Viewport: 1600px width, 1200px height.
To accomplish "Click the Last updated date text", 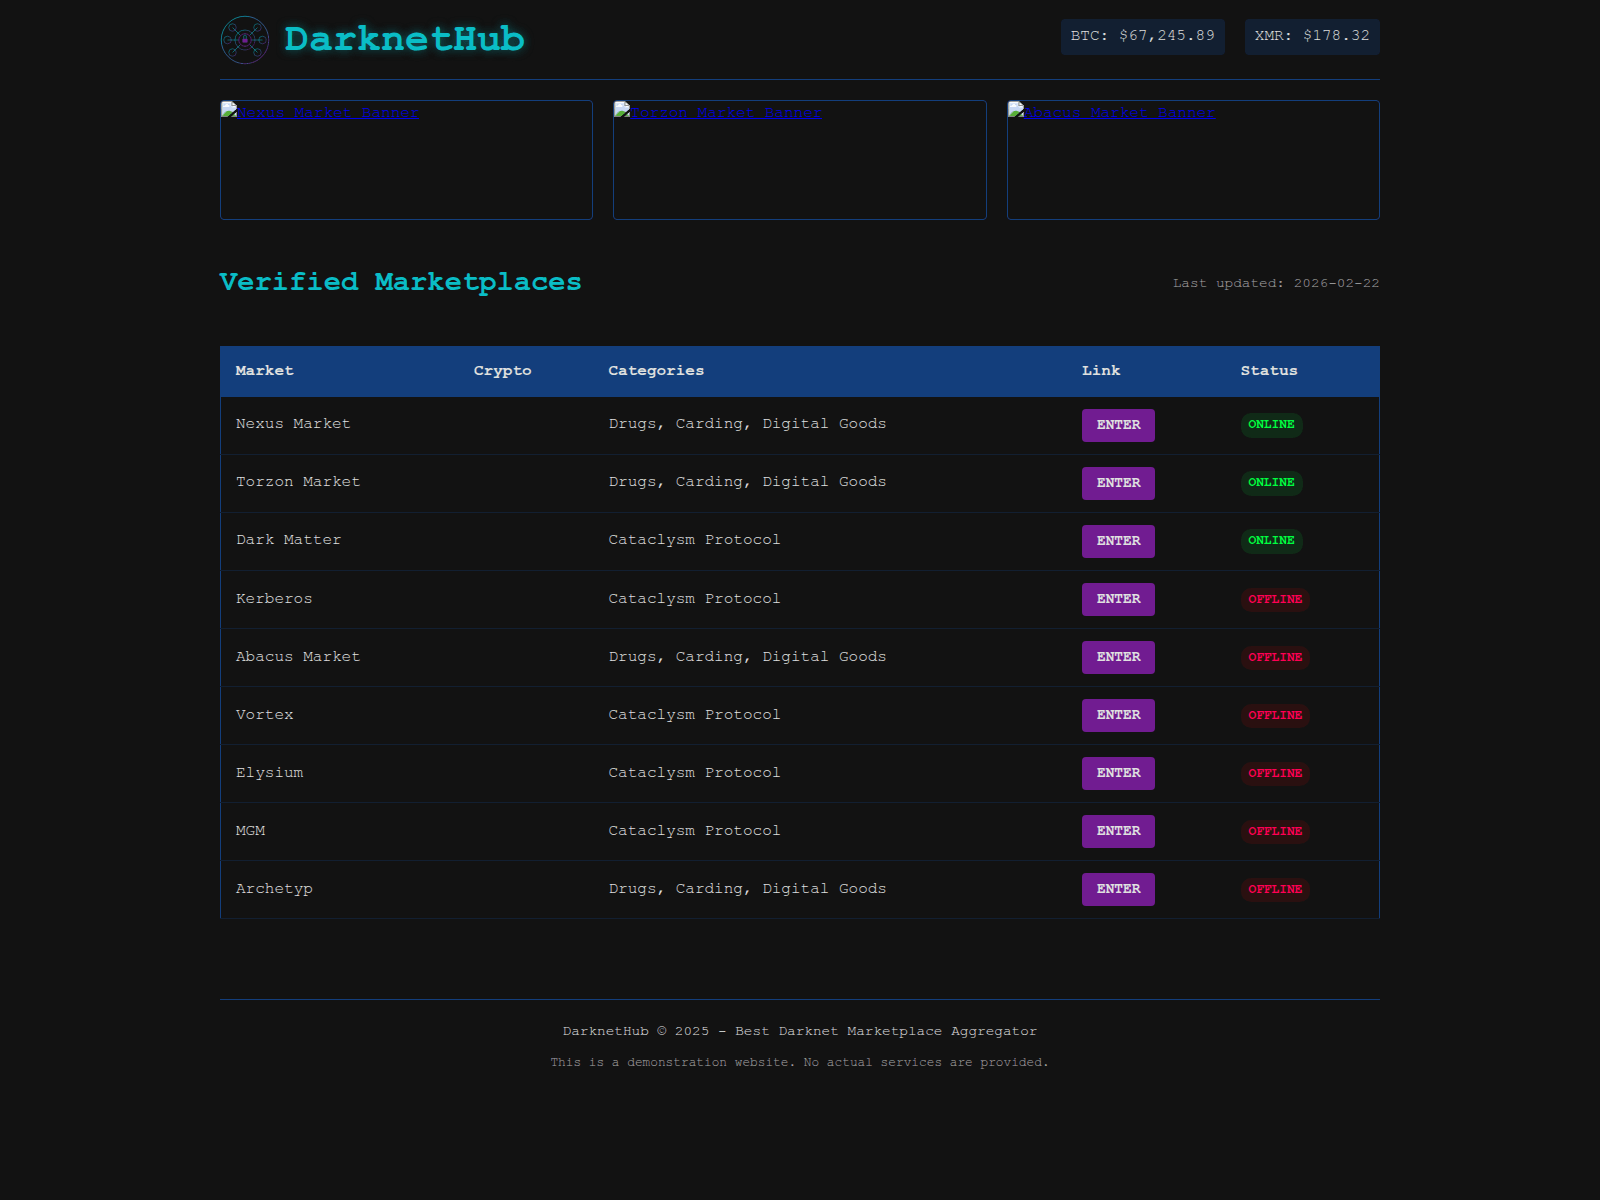I will pyautogui.click(x=1276, y=284).
